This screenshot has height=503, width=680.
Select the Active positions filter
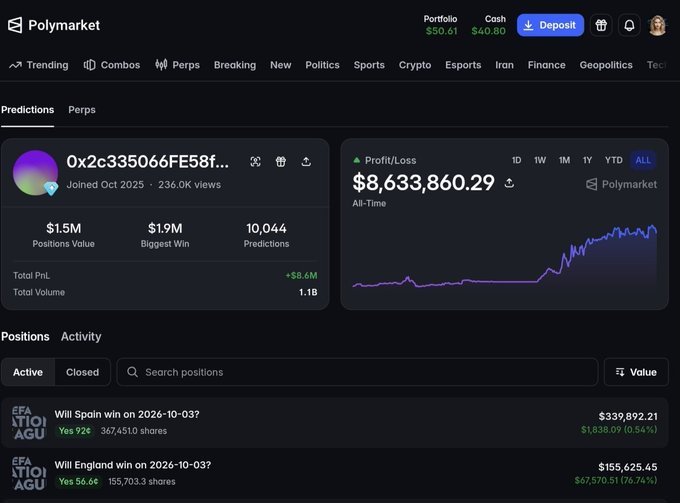(28, 372)
